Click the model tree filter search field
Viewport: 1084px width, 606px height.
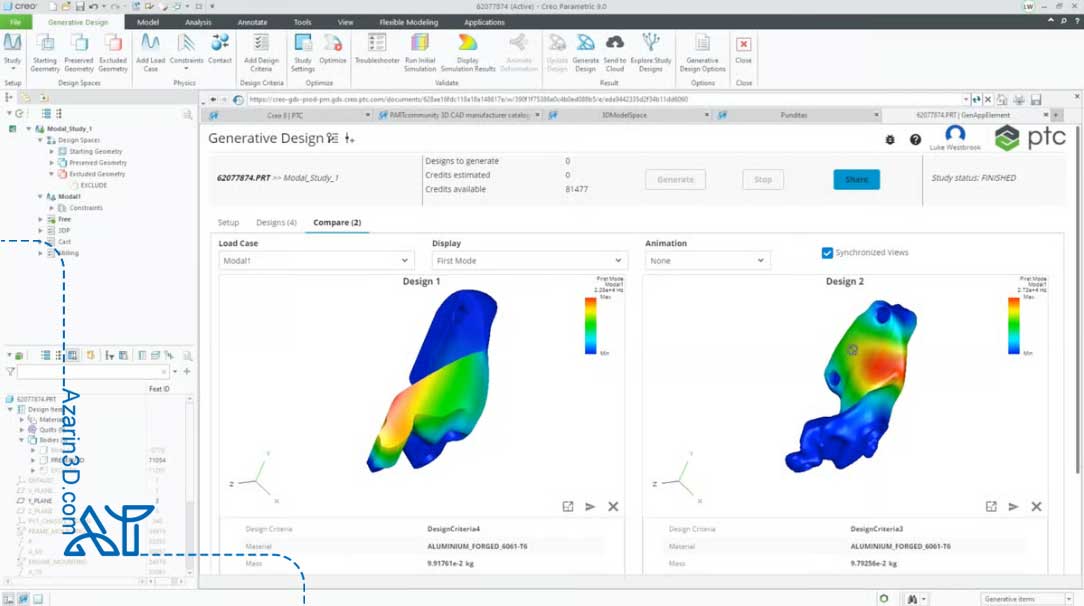92,372
